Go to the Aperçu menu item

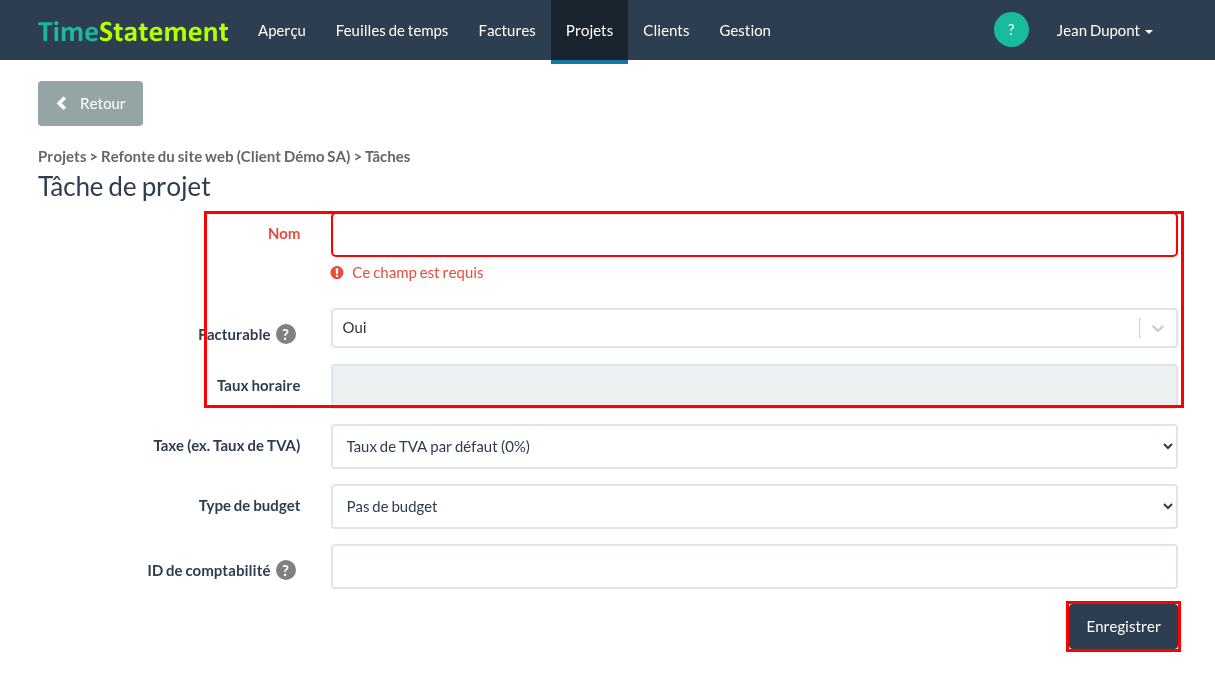(282, 31)
